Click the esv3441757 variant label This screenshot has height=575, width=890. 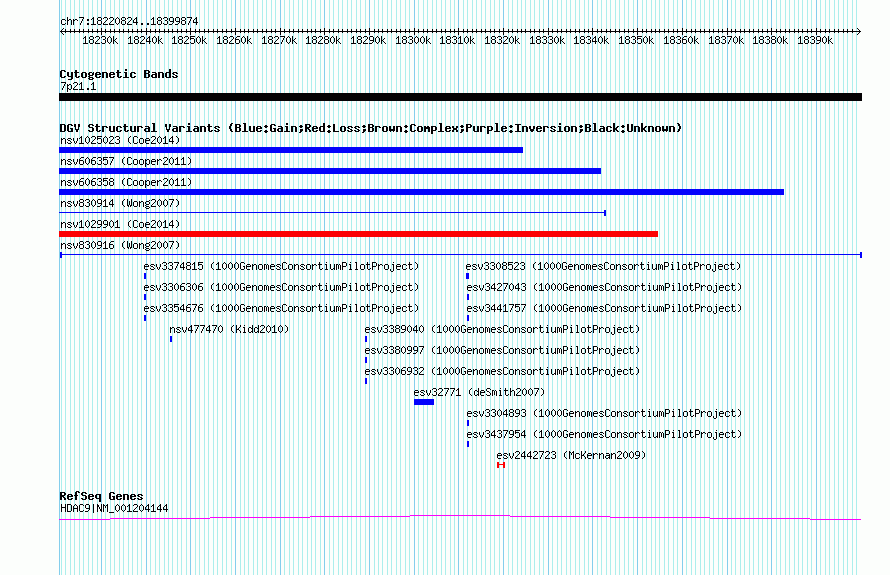(x=604, y=308)
